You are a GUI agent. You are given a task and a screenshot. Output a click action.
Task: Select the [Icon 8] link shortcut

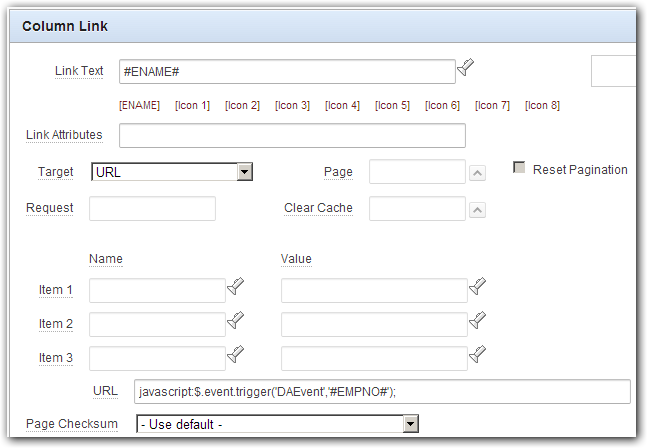pos(542,106)
